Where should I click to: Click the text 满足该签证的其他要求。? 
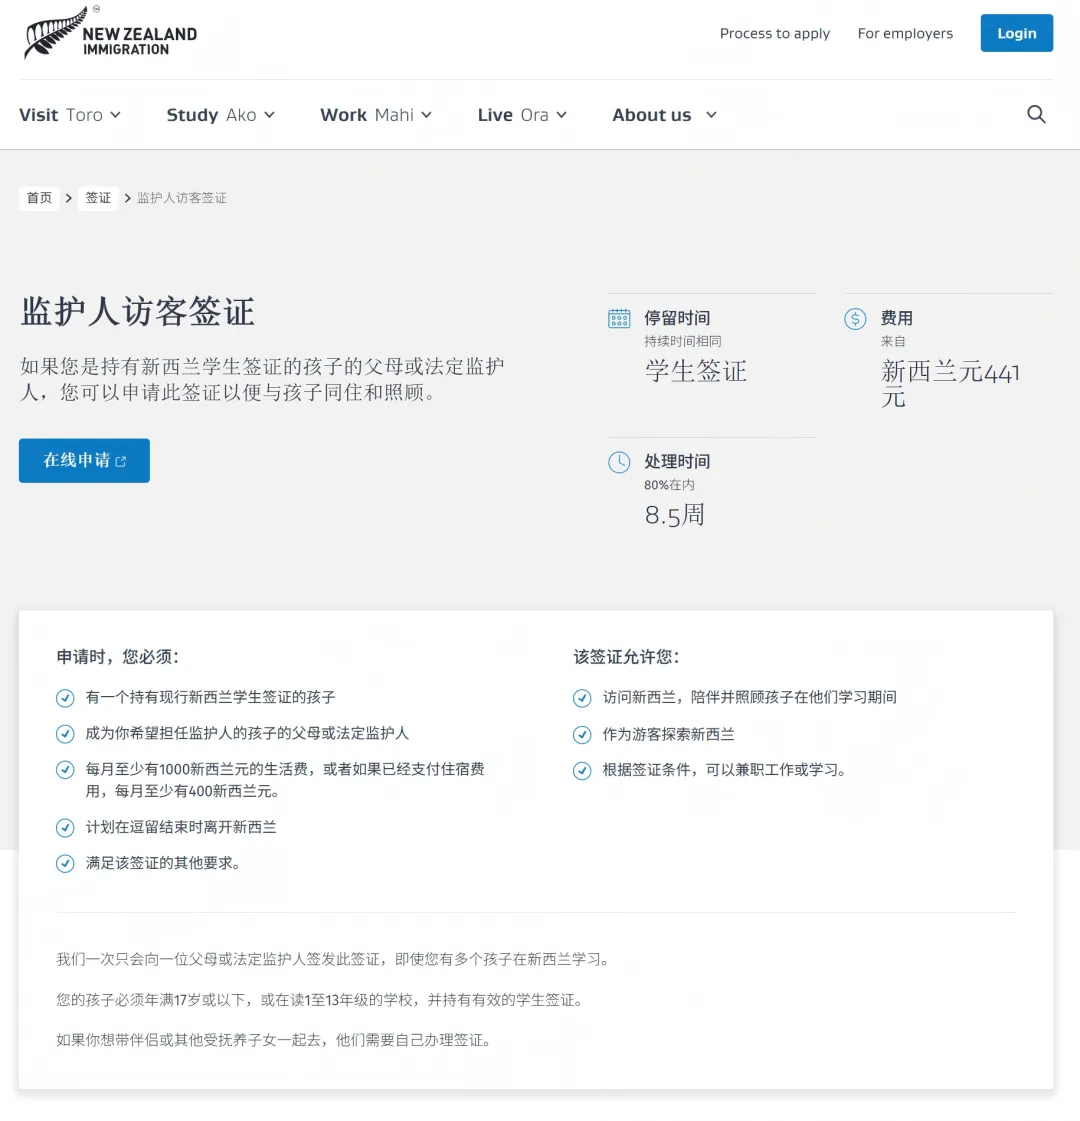(x=163, y=863)
